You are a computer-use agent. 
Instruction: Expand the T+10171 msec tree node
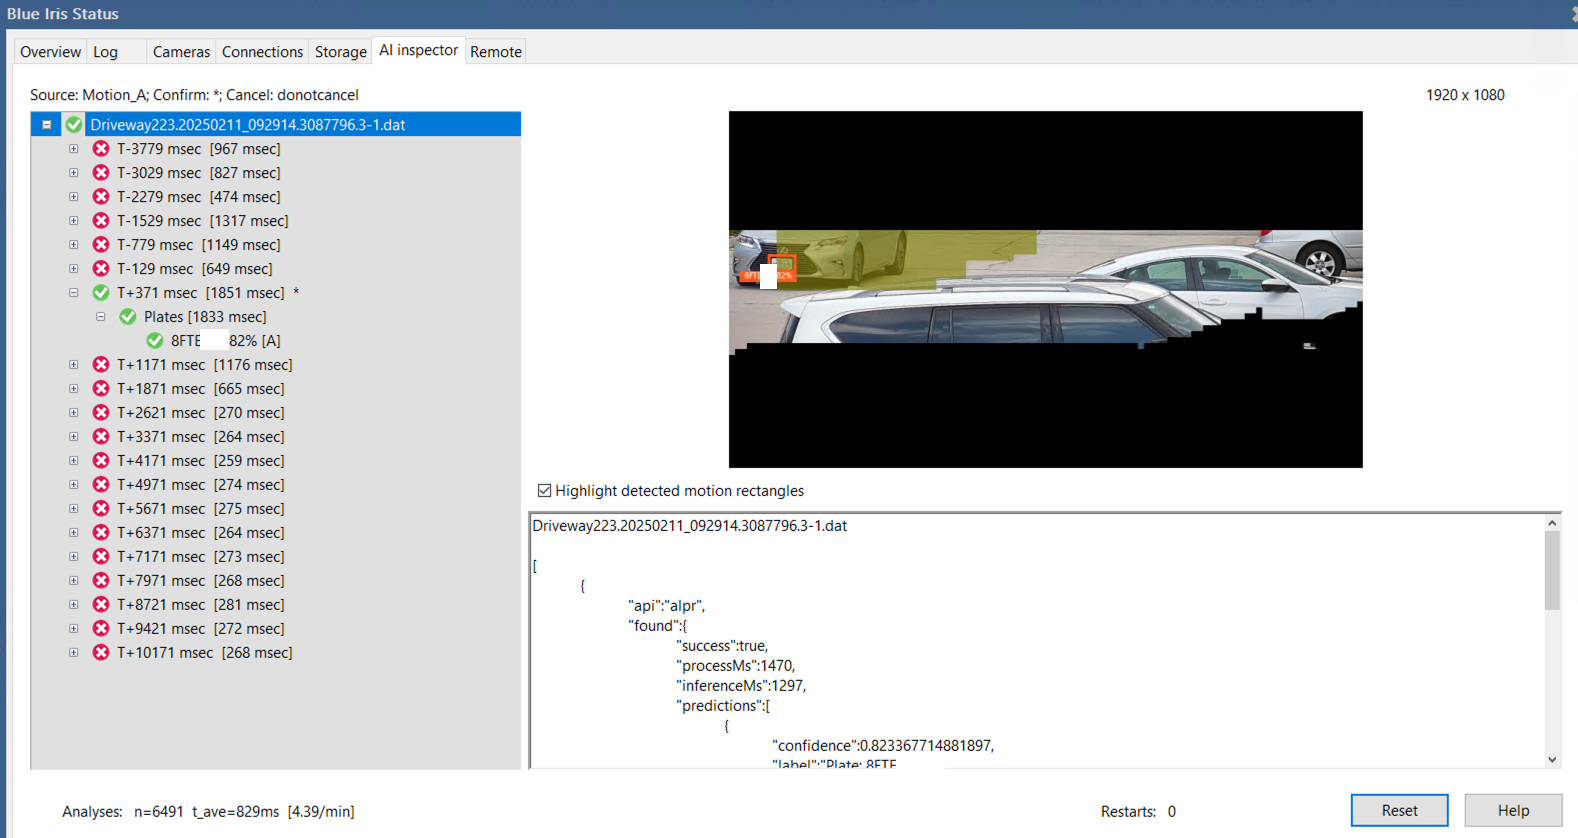(x=73, y=653)
